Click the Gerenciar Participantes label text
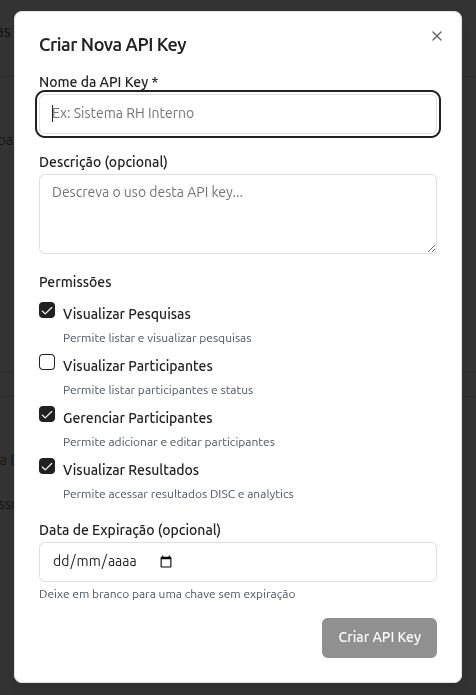The image size is (476, 695). [138, 418]
